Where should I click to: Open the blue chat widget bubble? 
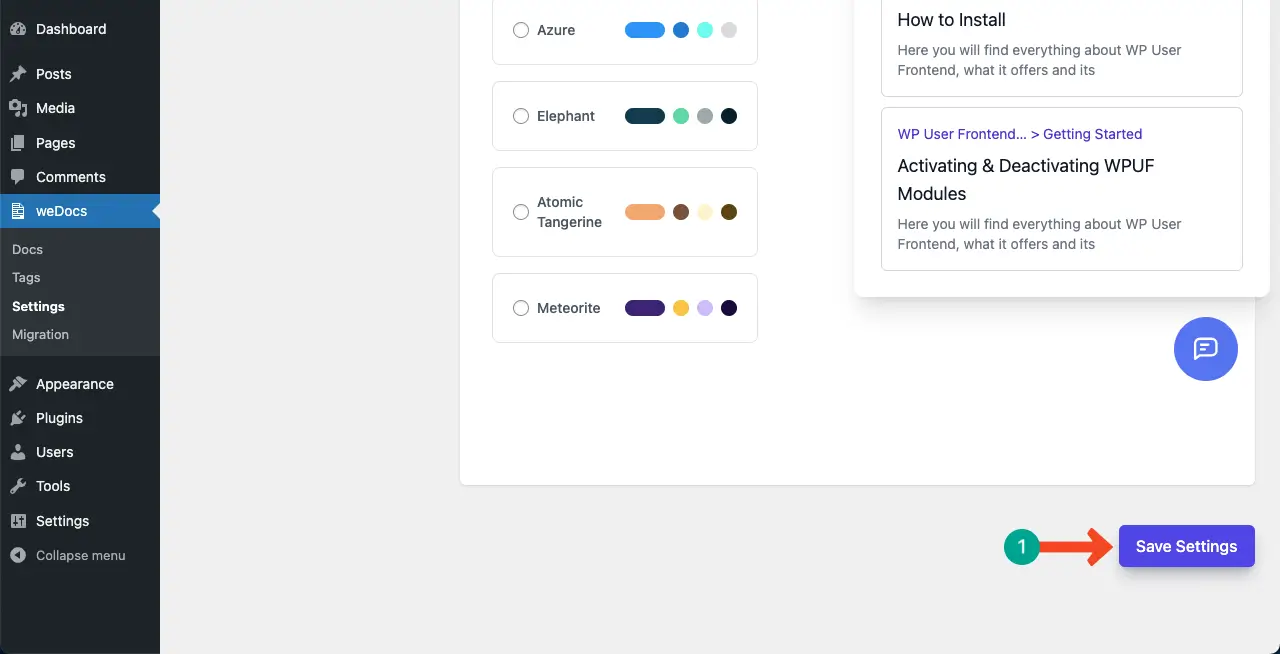click(1205, 349)
